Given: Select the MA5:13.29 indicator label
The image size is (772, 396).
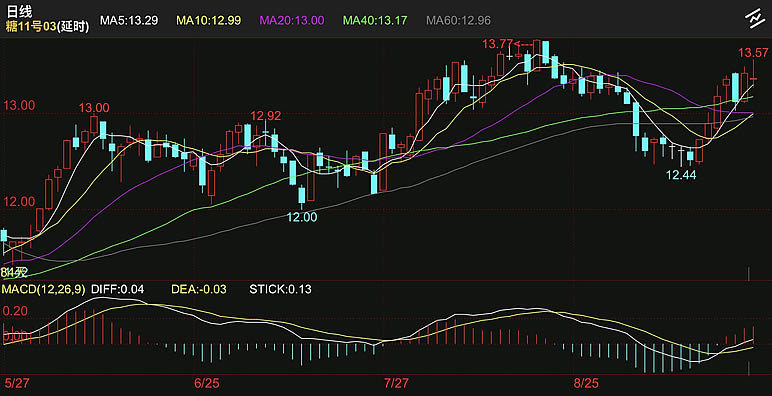Looking at the screenshot, I should click(x=129, y=20).
